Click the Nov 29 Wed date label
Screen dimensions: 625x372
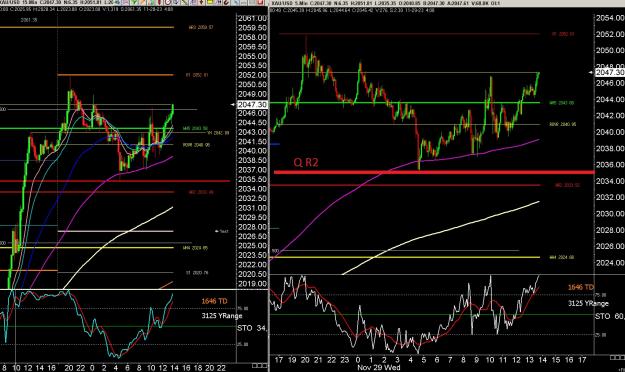point(379,367)
